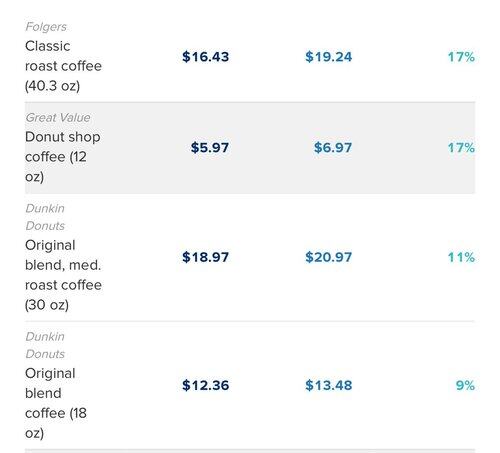
Task: Click the $18.97 price
Action: coord(205,257)
